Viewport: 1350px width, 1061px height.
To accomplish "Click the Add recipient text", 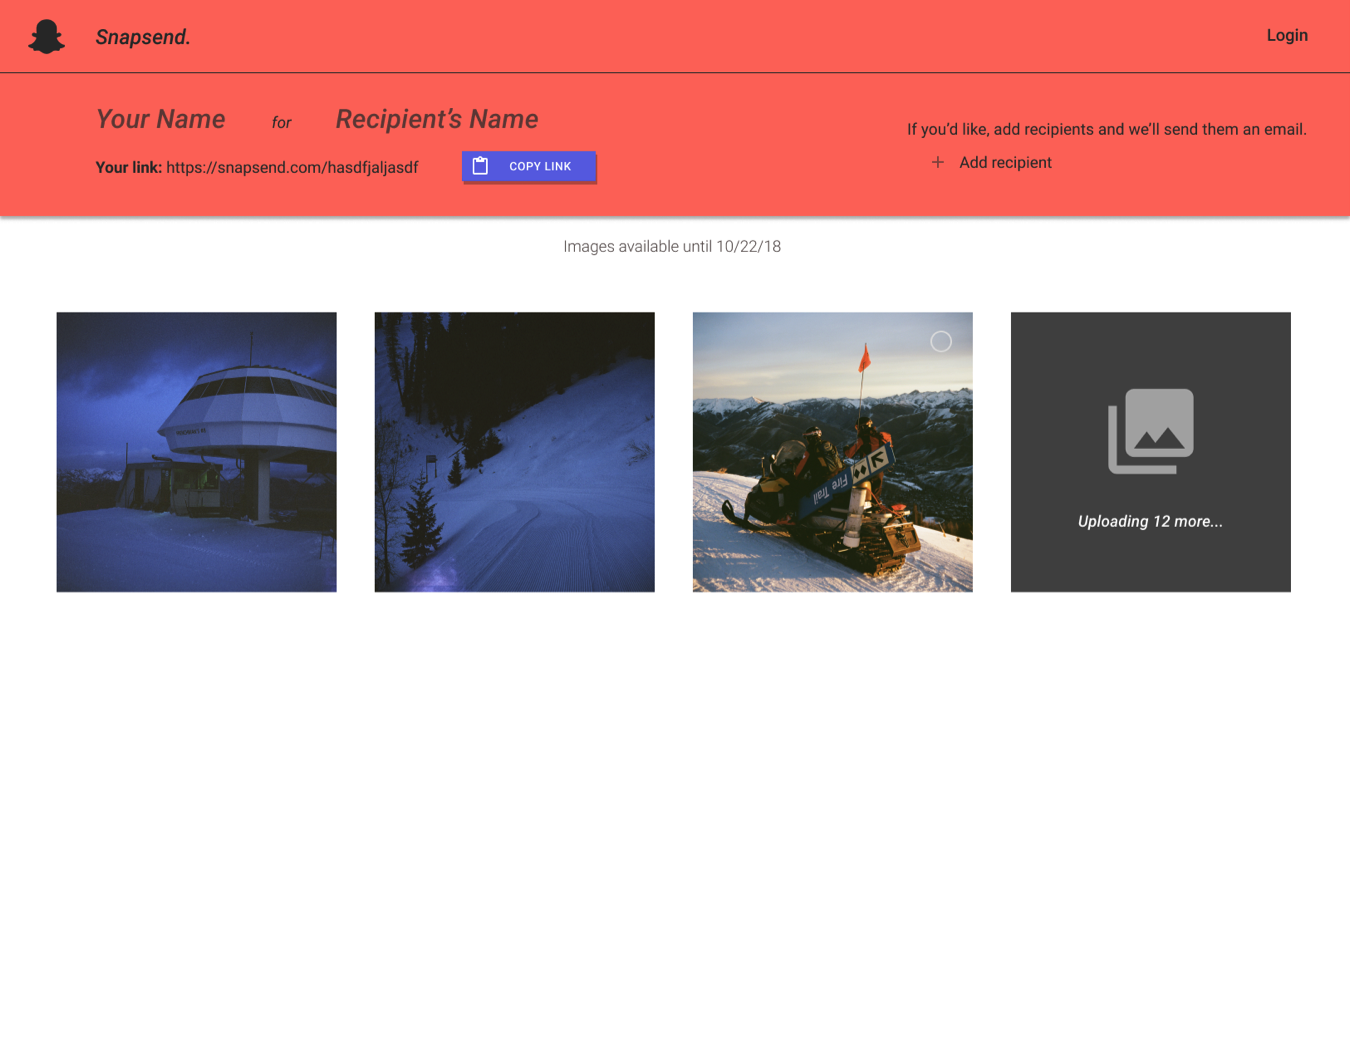I will pos(1005,162).
